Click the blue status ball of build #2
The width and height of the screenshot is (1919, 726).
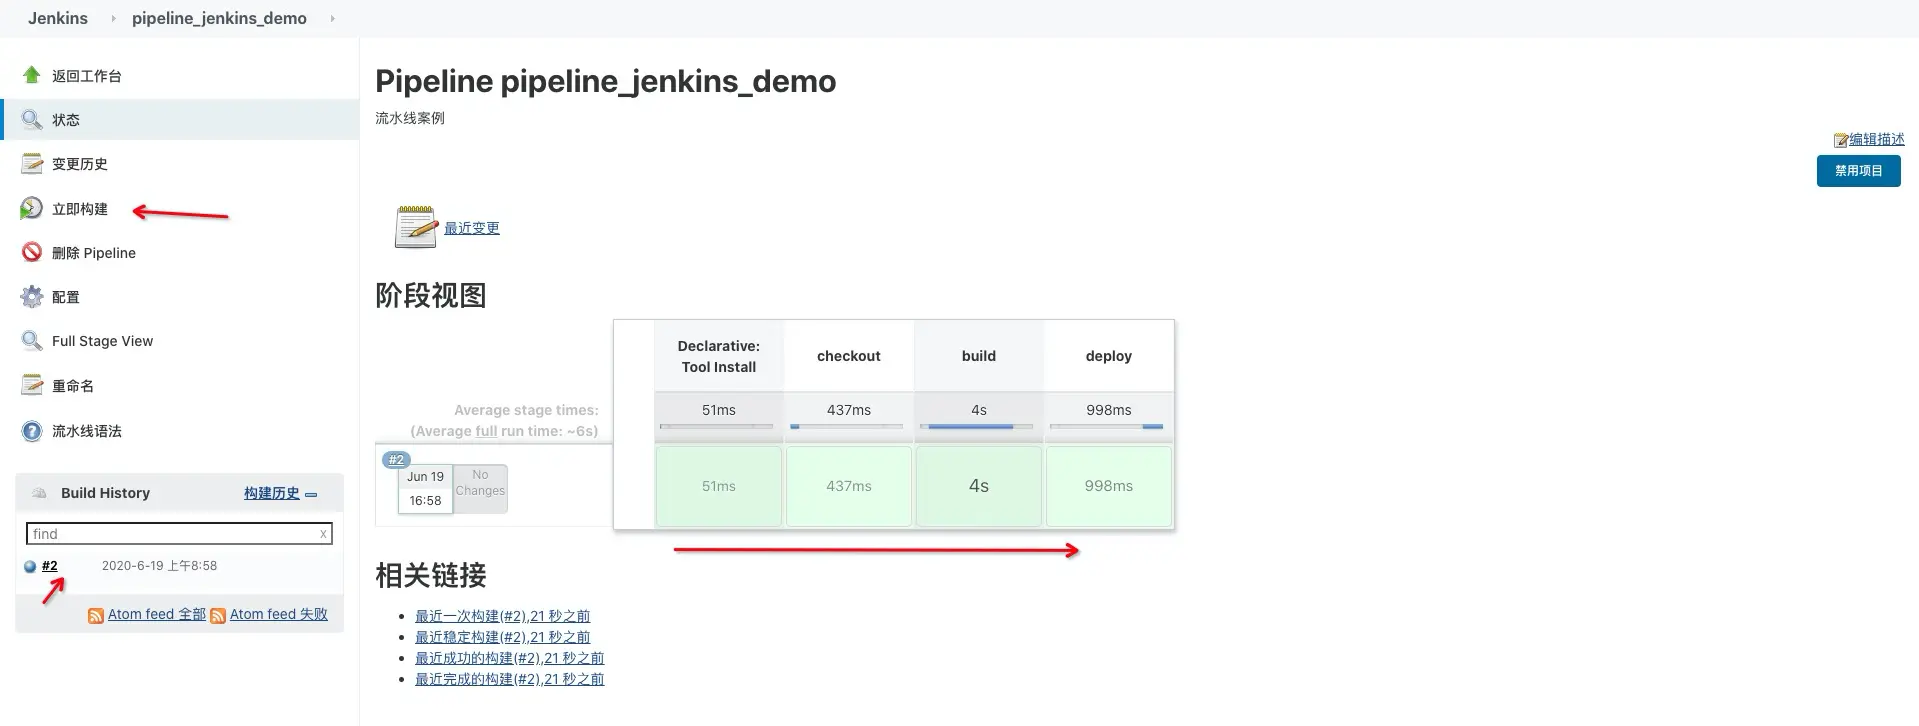[x=30, y=566]
